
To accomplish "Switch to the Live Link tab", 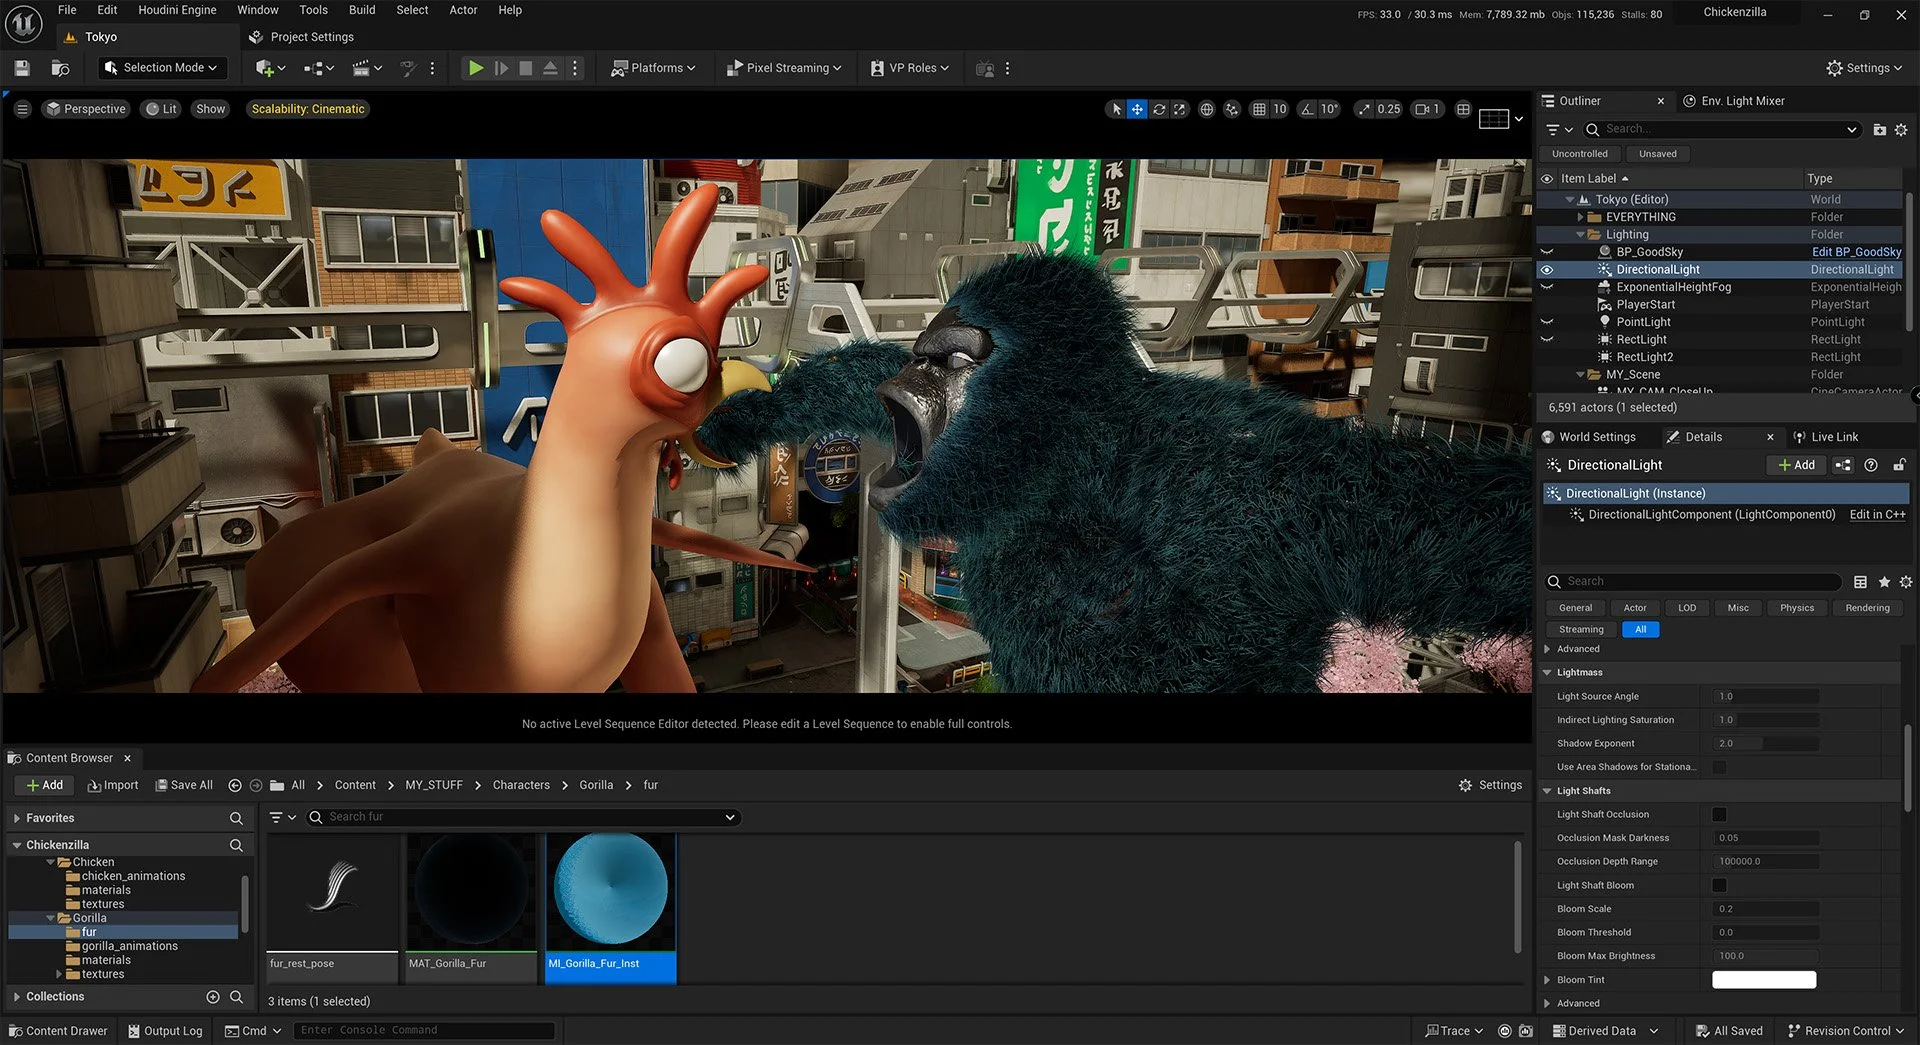I will (x=1826, y=437).
